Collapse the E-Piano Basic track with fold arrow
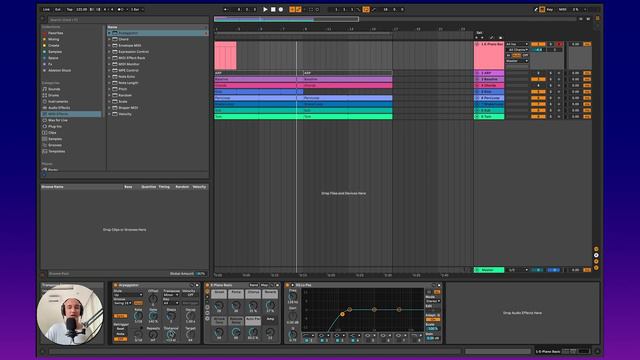 [x=477, y=44]
